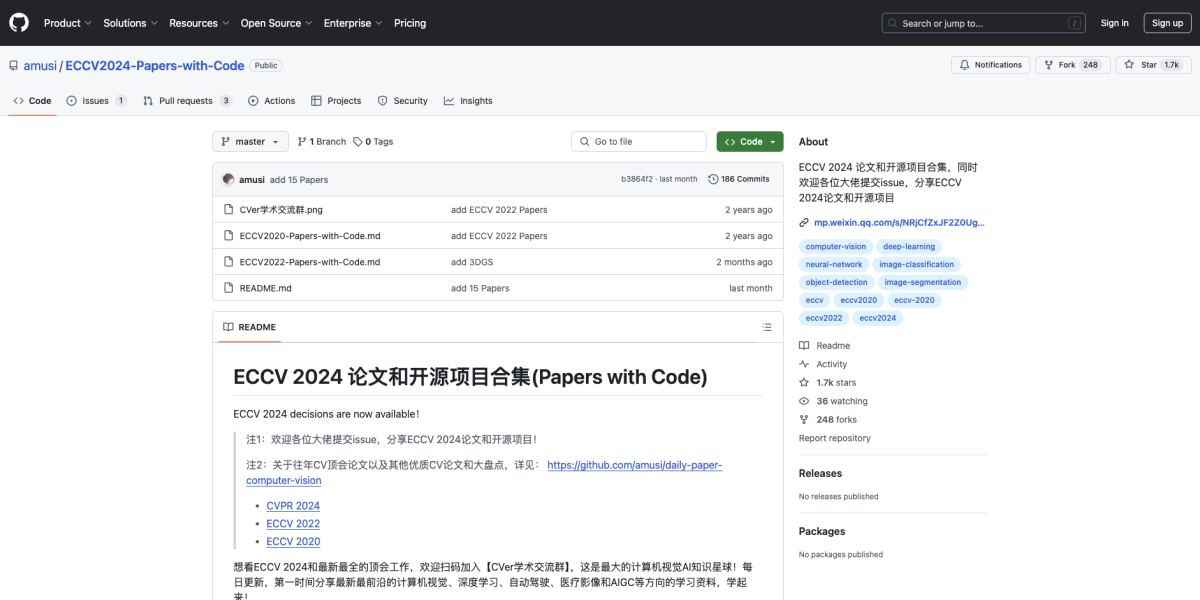Click the Sign up button

1167,22
